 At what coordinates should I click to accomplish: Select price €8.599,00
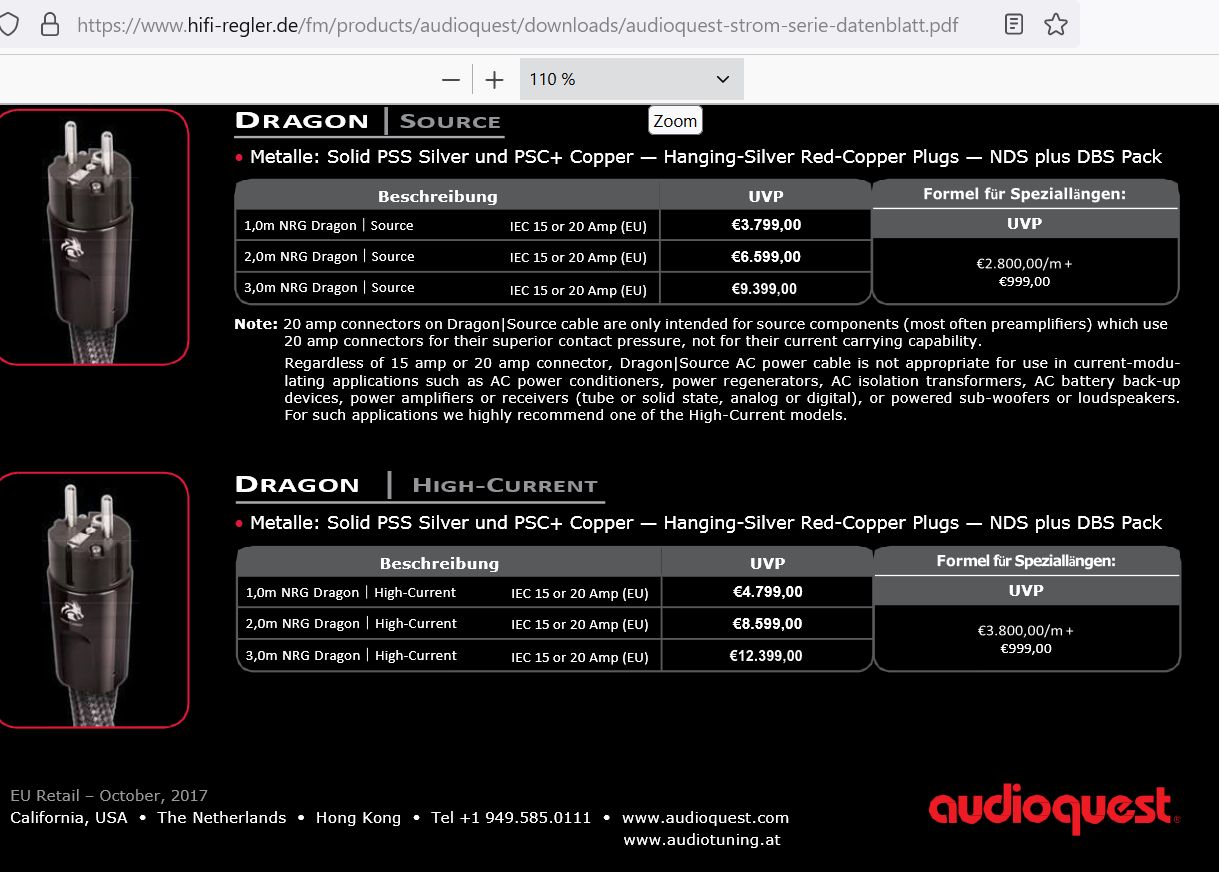point(767,624)
